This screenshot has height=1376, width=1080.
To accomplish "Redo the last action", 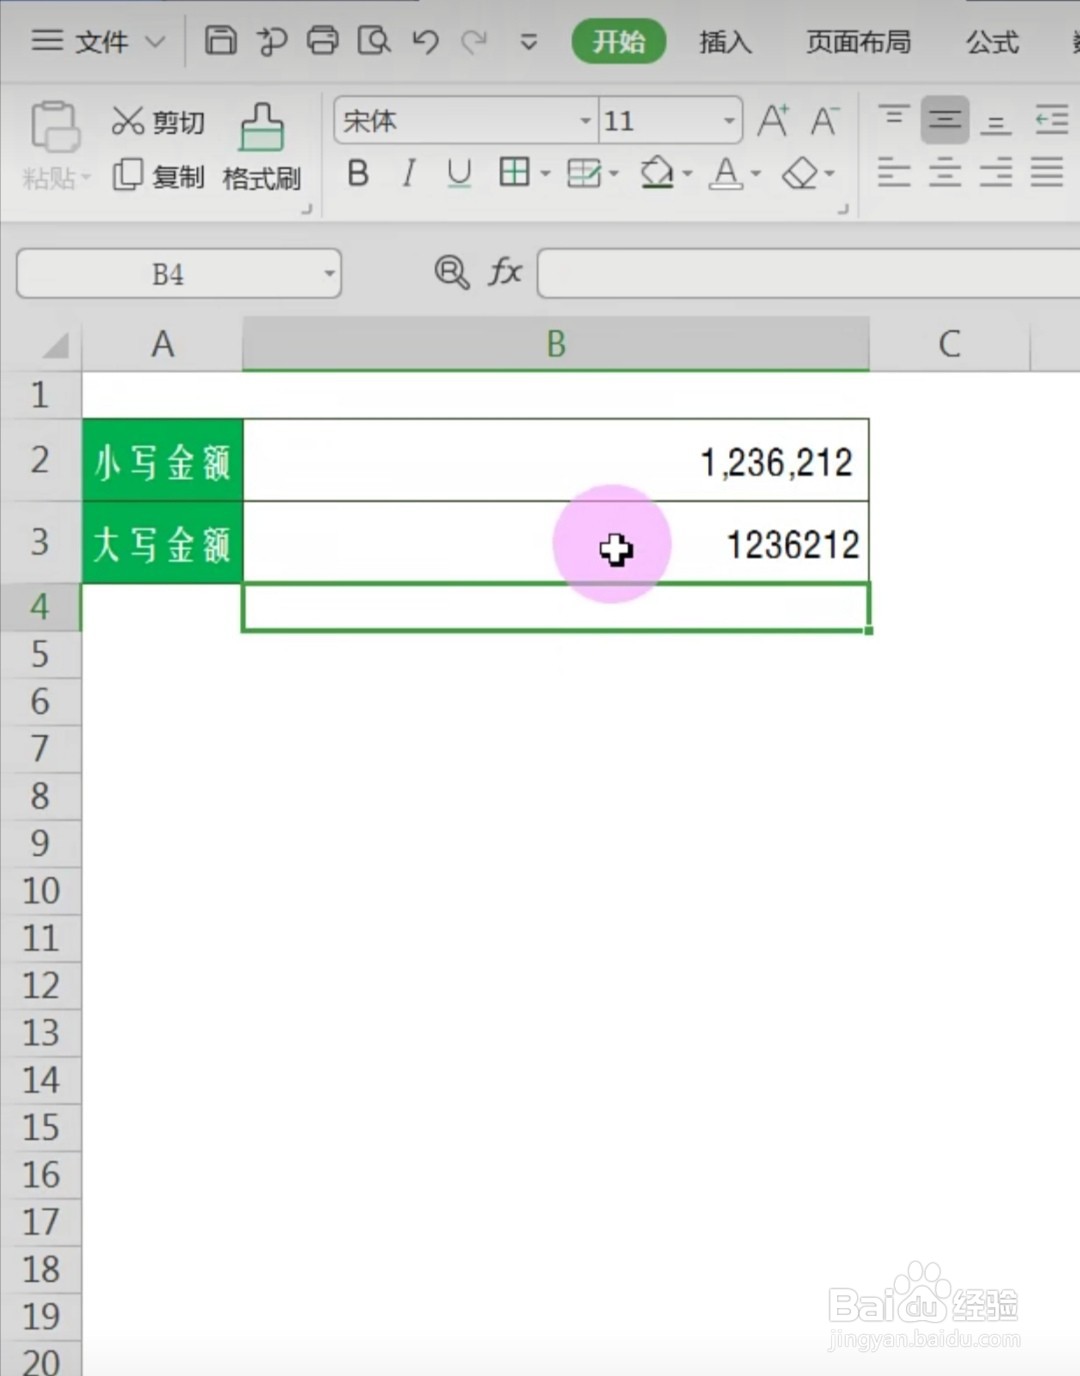I will click(474, 41).
